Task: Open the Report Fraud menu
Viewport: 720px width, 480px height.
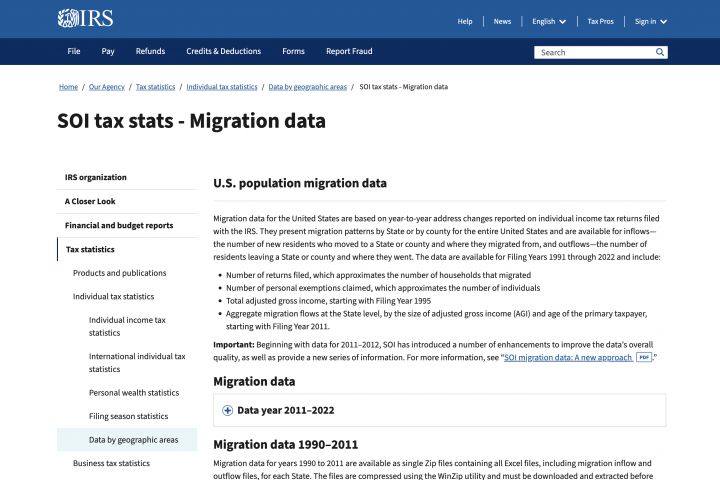Action: click(x=349, y=51)
